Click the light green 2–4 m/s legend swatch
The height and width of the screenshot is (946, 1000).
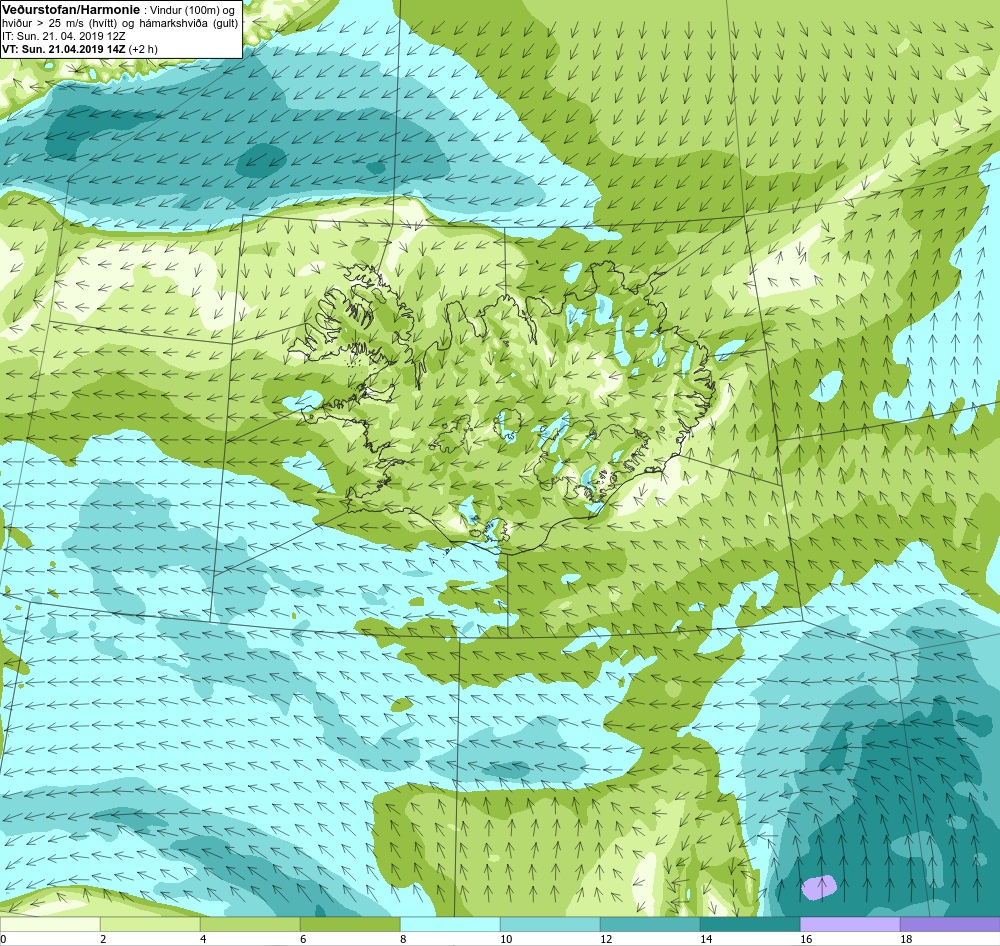(150, 924)
